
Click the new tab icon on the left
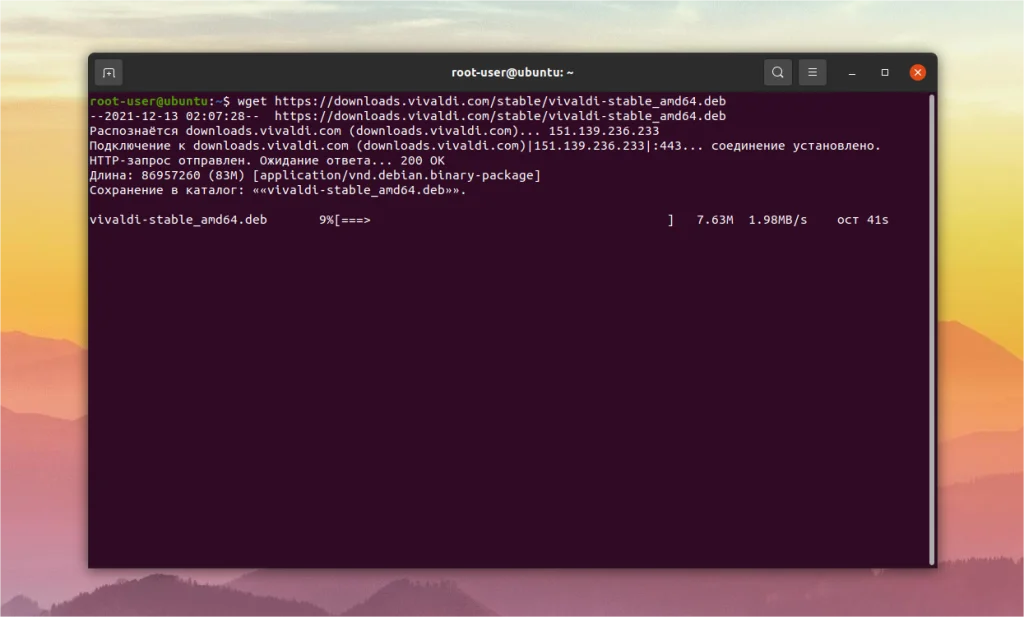[108, 72]
